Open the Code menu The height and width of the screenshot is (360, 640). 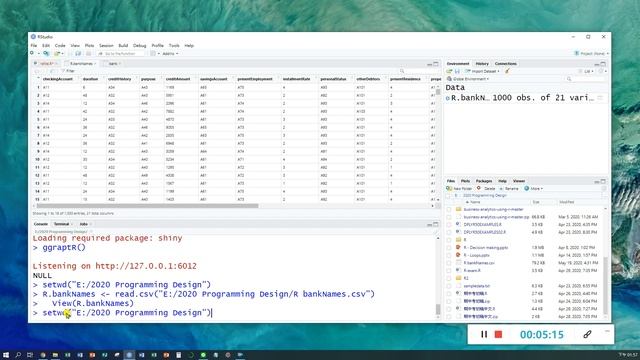click(x=60, y=46)
